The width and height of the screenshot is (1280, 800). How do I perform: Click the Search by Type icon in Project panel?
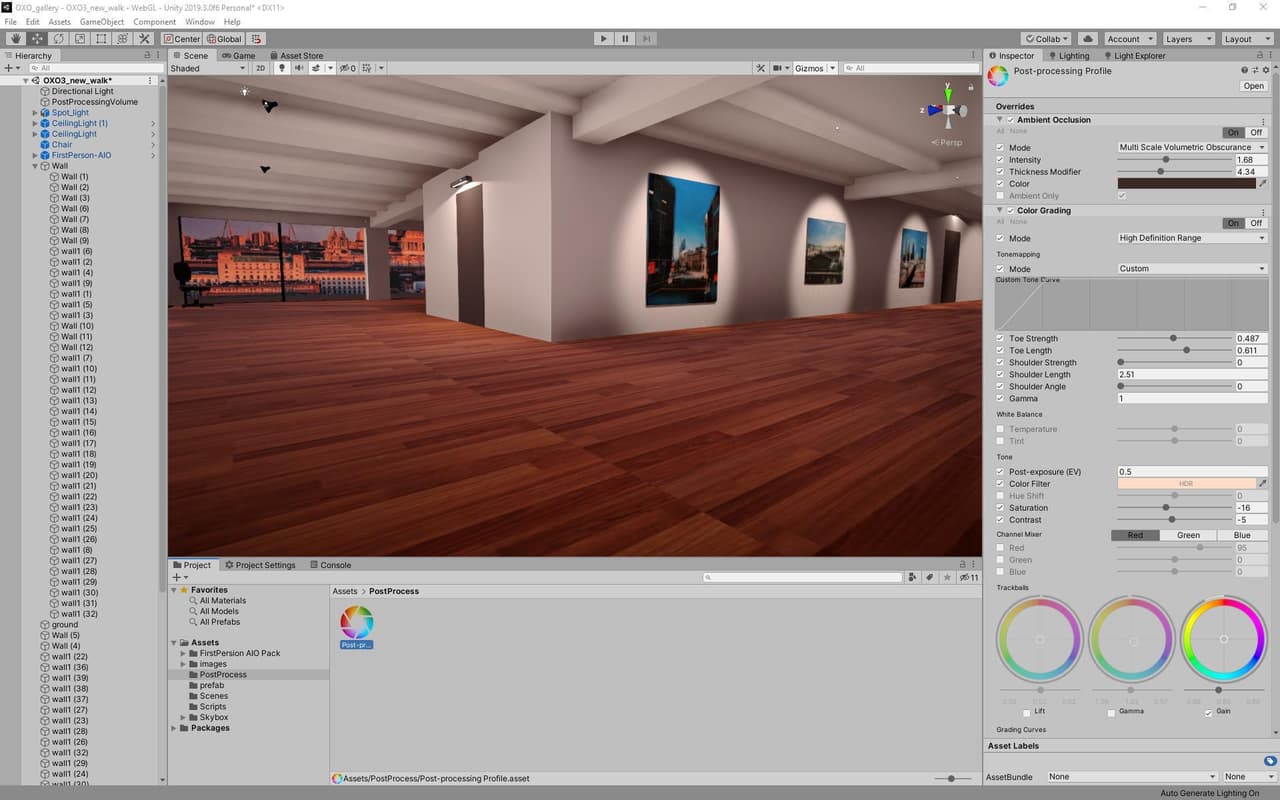coord(913,577)
